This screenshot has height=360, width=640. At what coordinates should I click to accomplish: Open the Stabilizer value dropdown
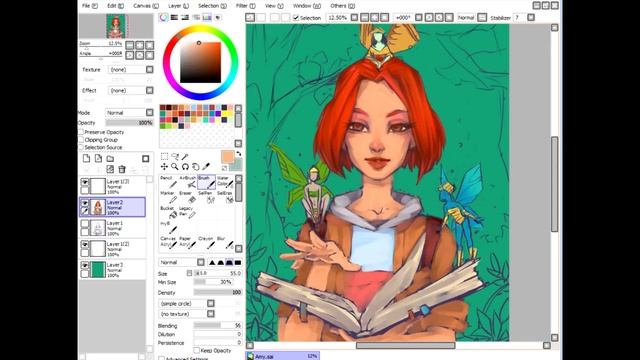coord(531,18)
